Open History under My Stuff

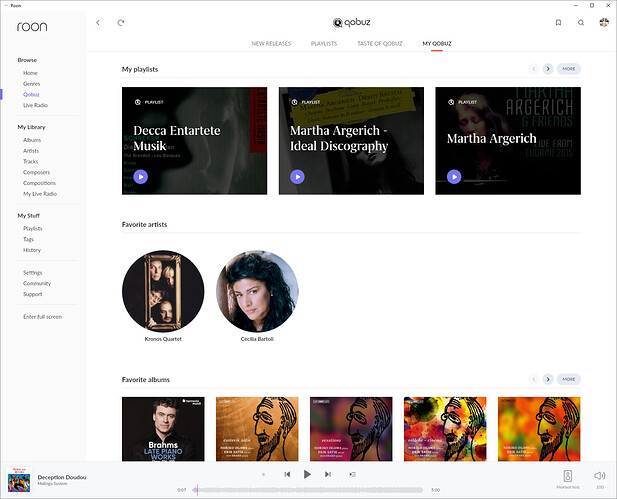[32, 250]
